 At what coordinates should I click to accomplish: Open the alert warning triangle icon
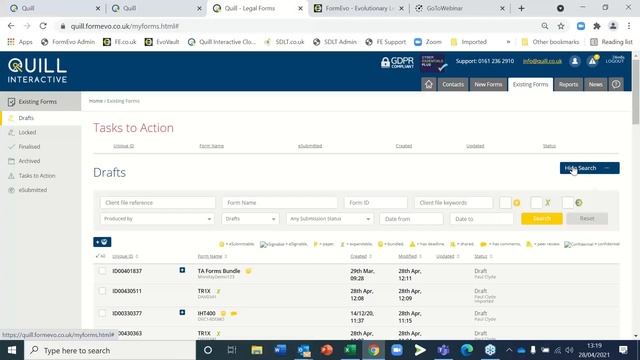592,61
